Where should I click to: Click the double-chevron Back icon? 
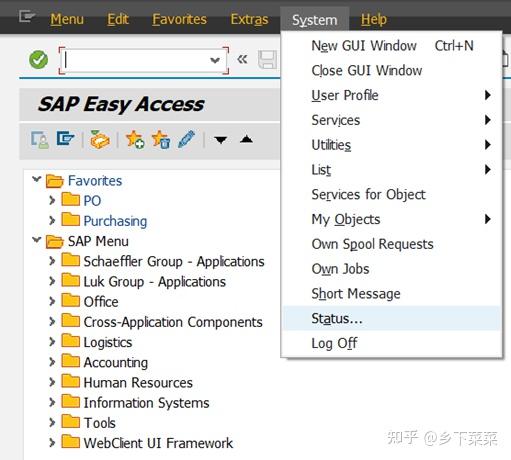pos(242,59)
